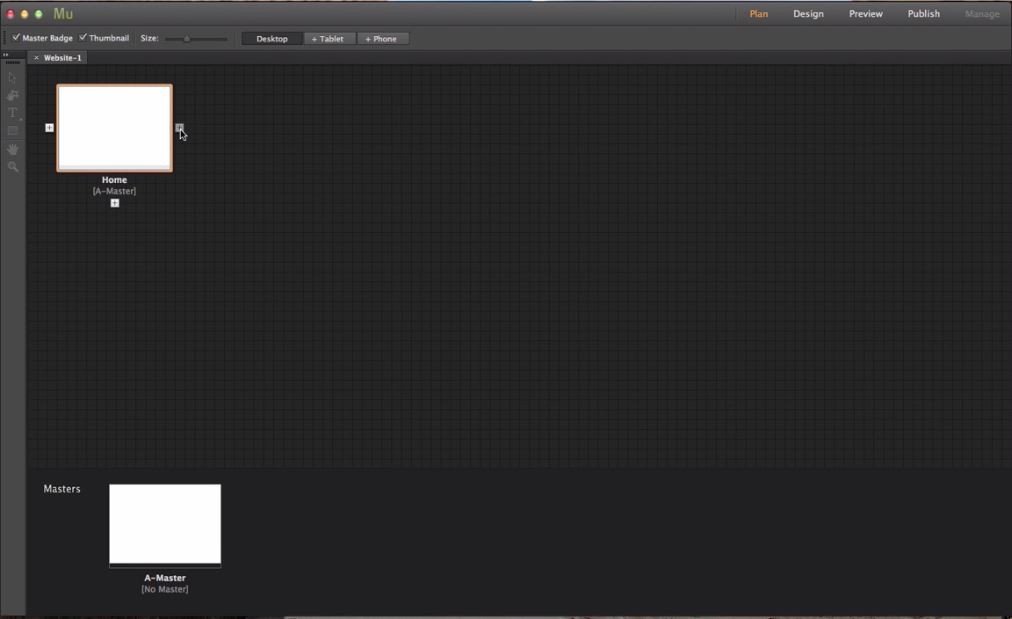Select the Crop tool
This screenshot has height=619, width=1012.
(12, 96)
